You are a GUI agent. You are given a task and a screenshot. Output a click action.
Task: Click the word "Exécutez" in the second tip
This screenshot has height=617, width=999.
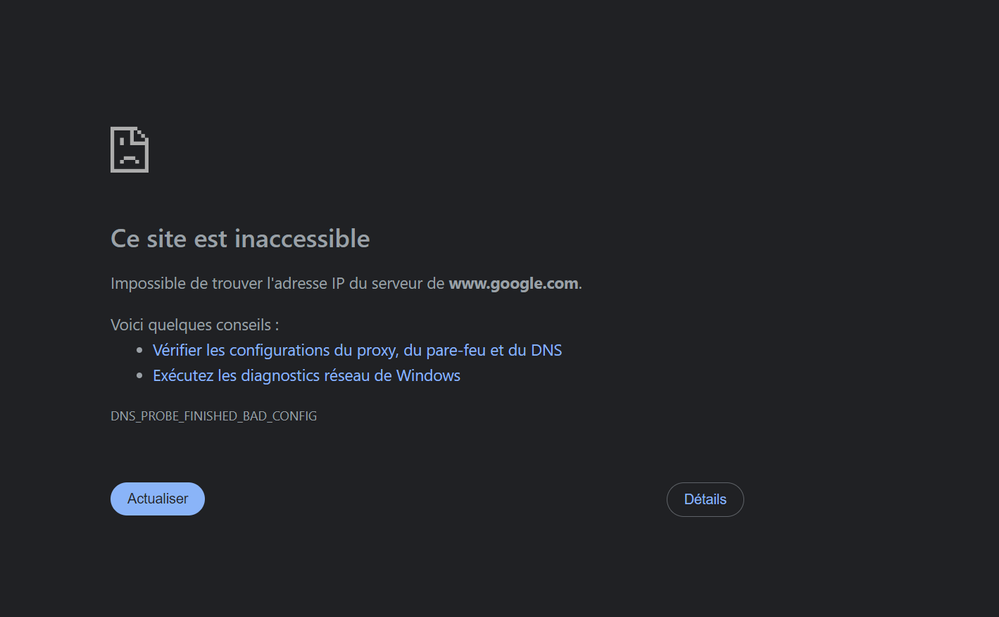[183, 376]
